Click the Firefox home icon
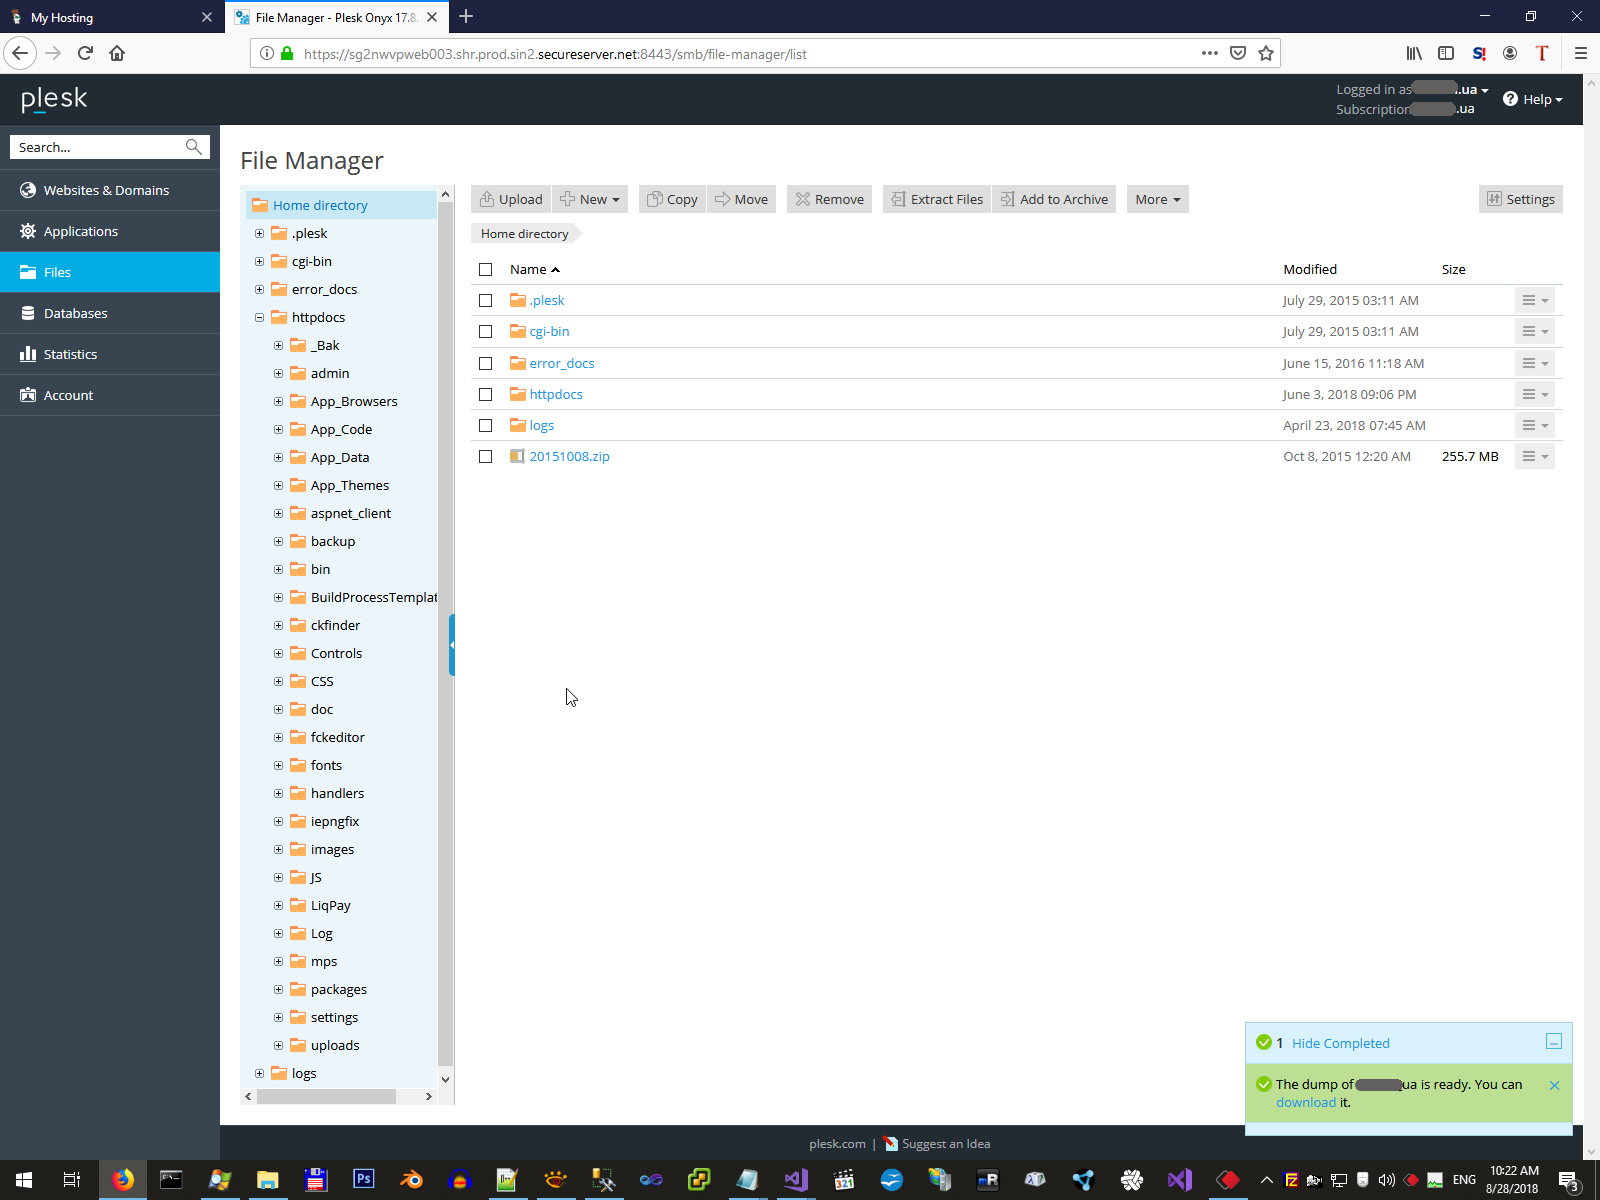1600x1200 pixels. tap(117, 53)
